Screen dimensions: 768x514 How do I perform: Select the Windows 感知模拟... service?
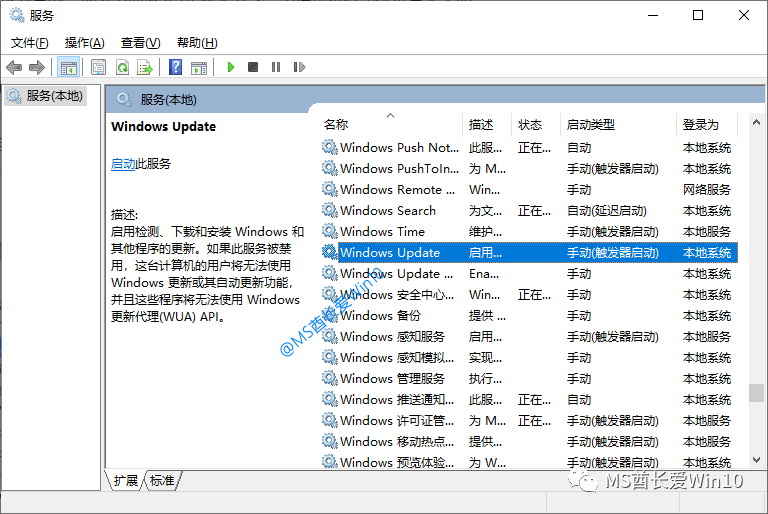pos(529,357)
